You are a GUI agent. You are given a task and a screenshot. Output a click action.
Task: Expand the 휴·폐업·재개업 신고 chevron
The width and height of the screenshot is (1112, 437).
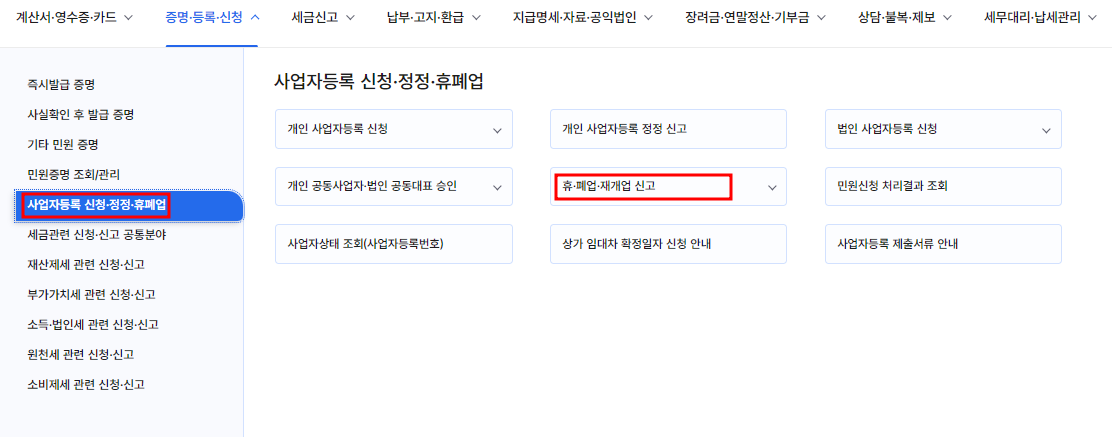click(x=772, y=187)
